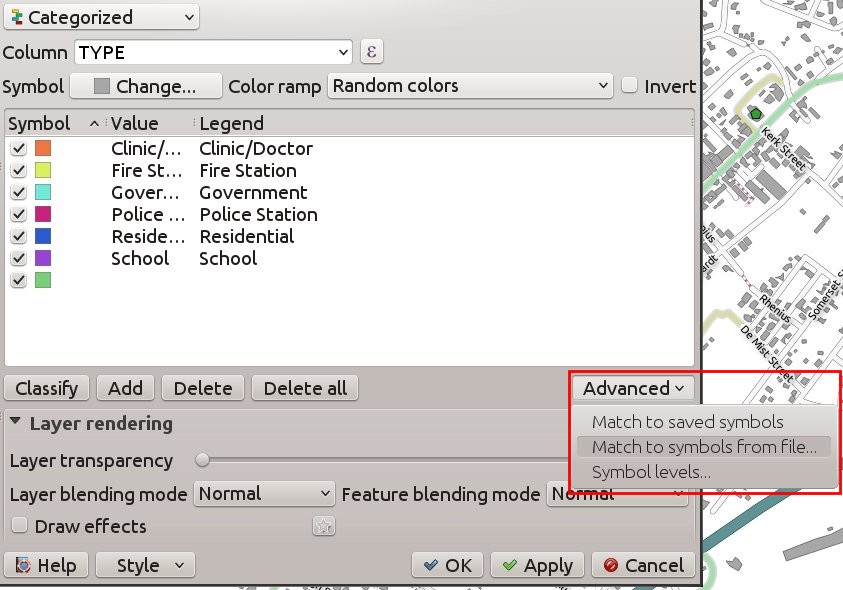Uncheck the Residential category checkbox
This screenshot has width=843, height=590.
[18, 236]
